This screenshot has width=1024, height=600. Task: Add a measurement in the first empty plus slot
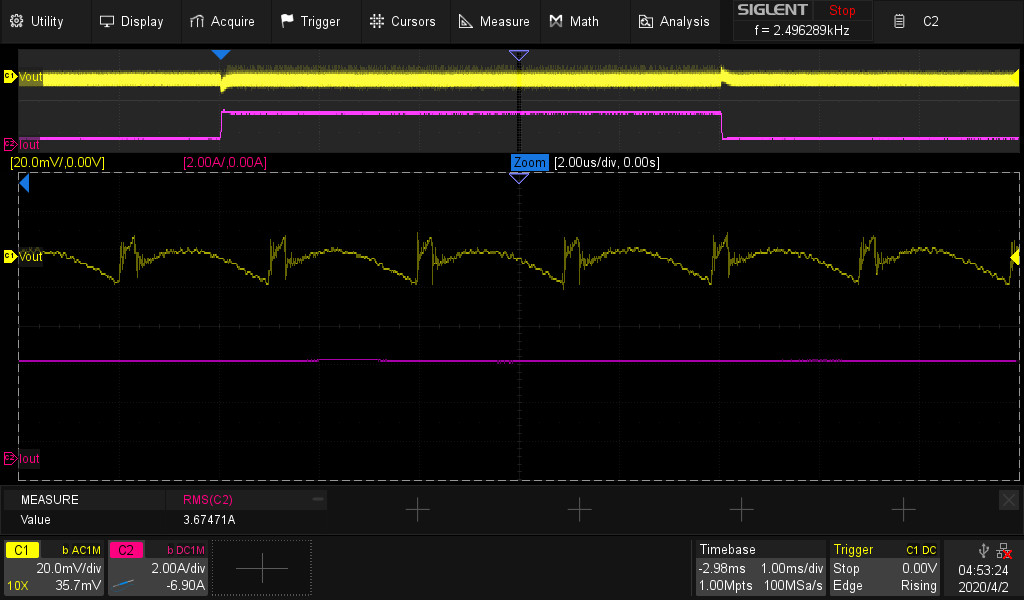pyautogui.click(x=417, y=509)
